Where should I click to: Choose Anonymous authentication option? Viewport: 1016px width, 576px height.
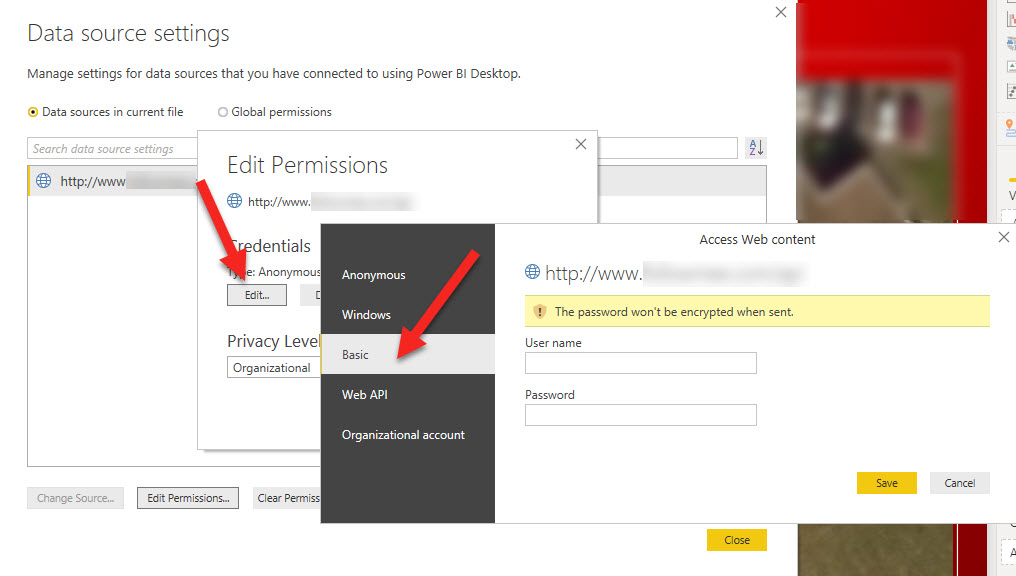tap(408, 275)
